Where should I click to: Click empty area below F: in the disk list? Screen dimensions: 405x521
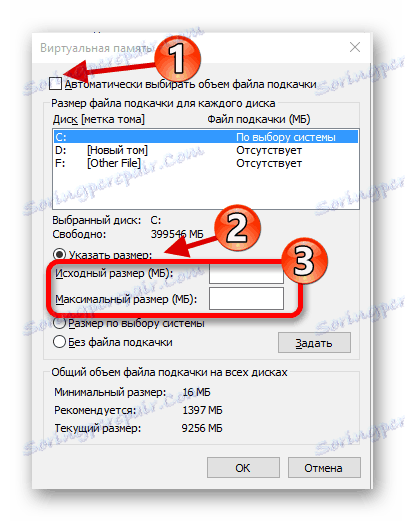[x=206, y=189]
